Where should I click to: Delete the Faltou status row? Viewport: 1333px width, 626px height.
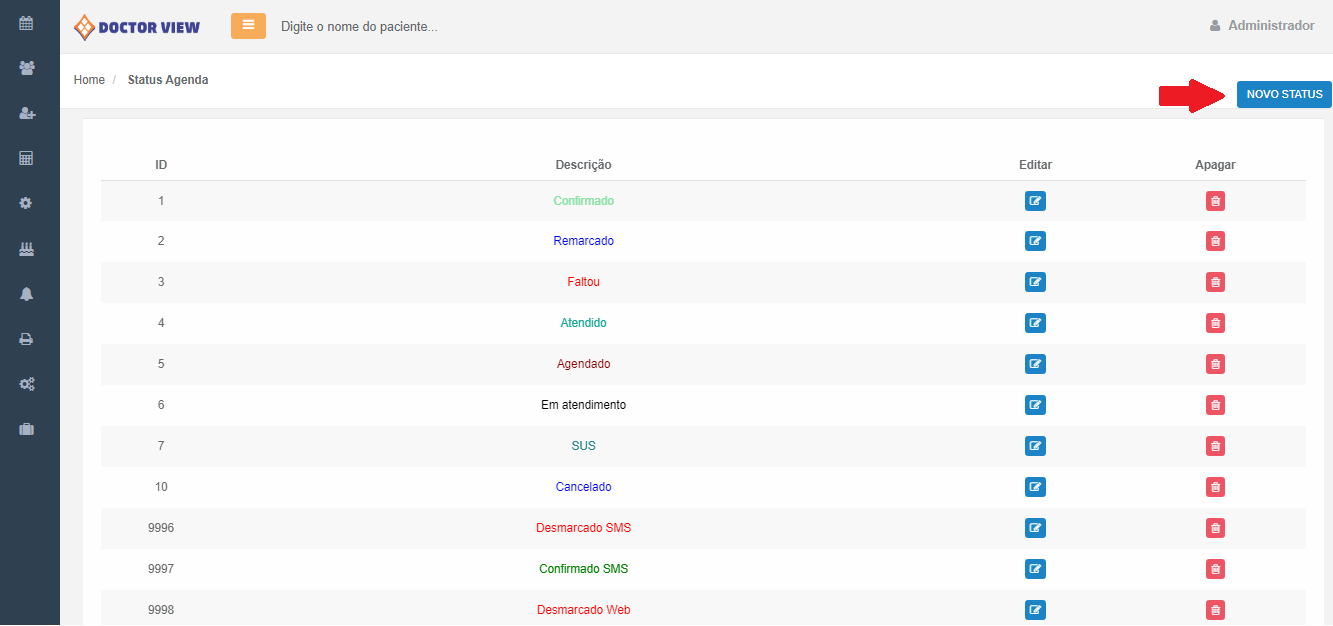[1215, 282]
